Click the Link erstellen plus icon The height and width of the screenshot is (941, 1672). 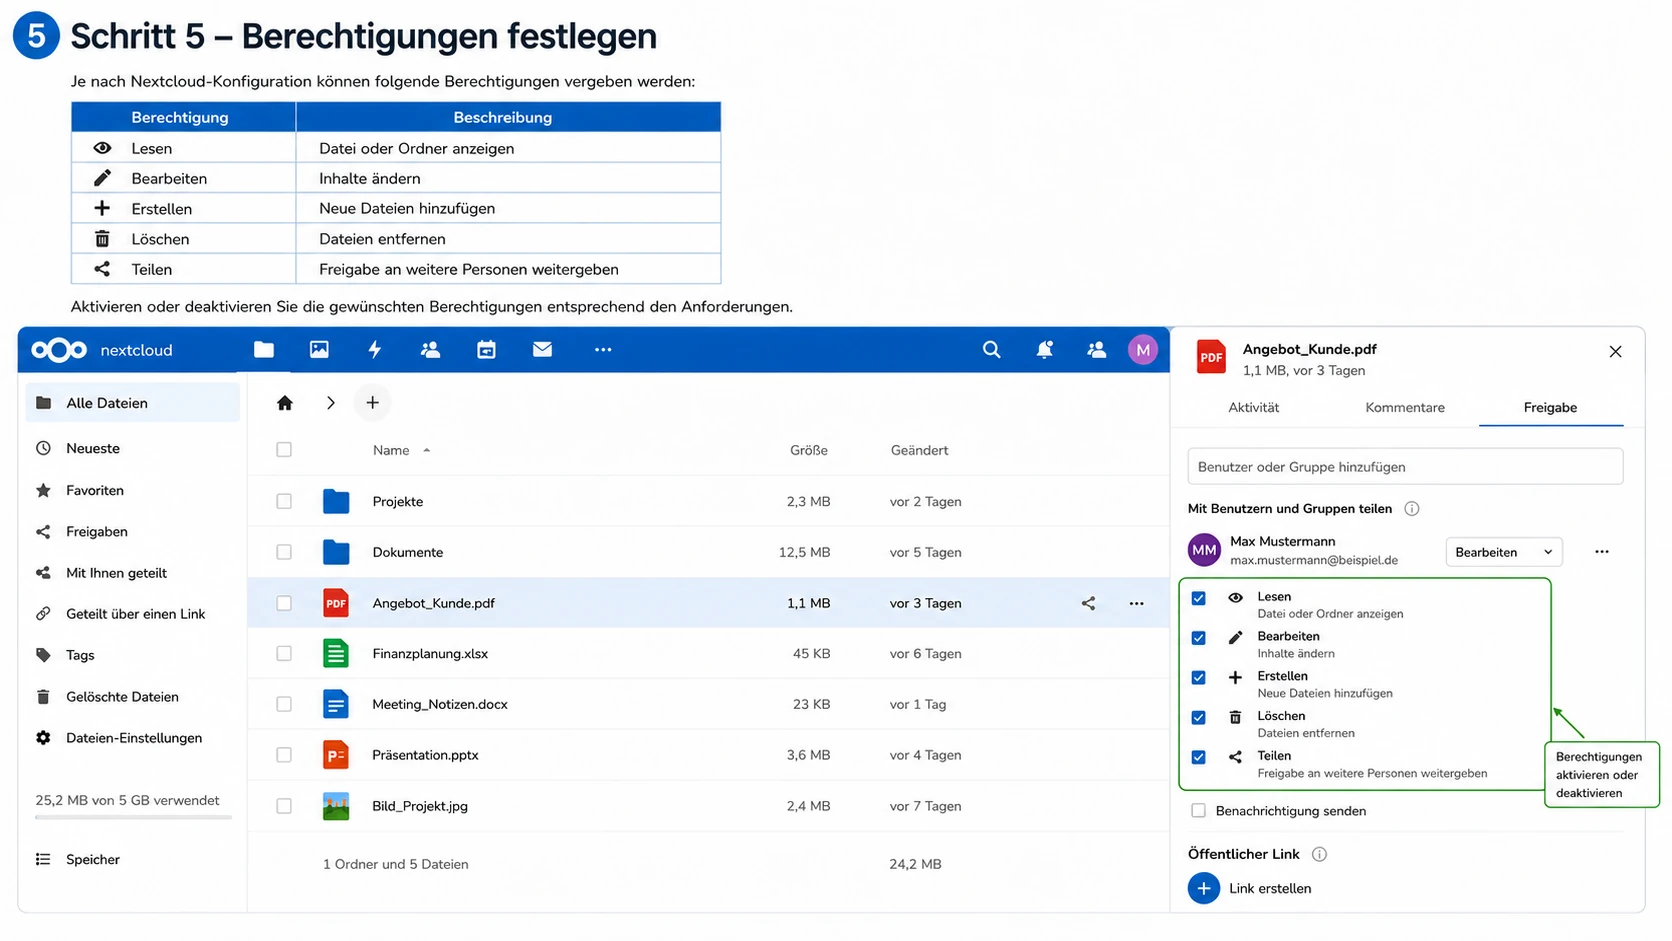pyautogui.click(x=1204, y=888)
